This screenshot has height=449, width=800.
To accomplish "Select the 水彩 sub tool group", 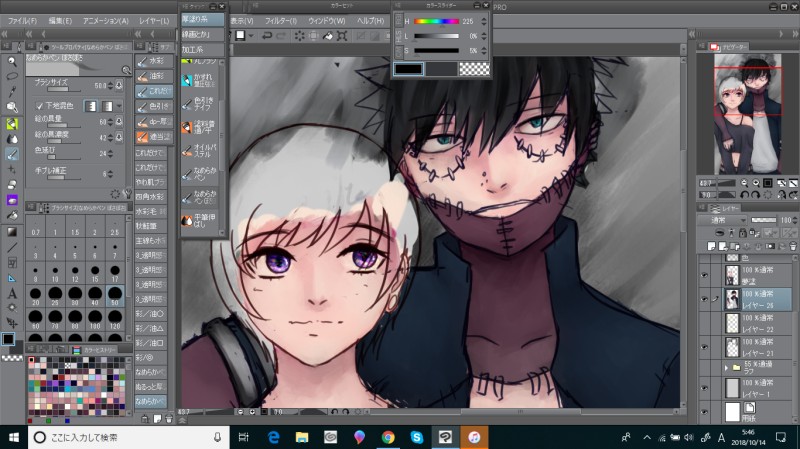I will click(x=154, y=61).
